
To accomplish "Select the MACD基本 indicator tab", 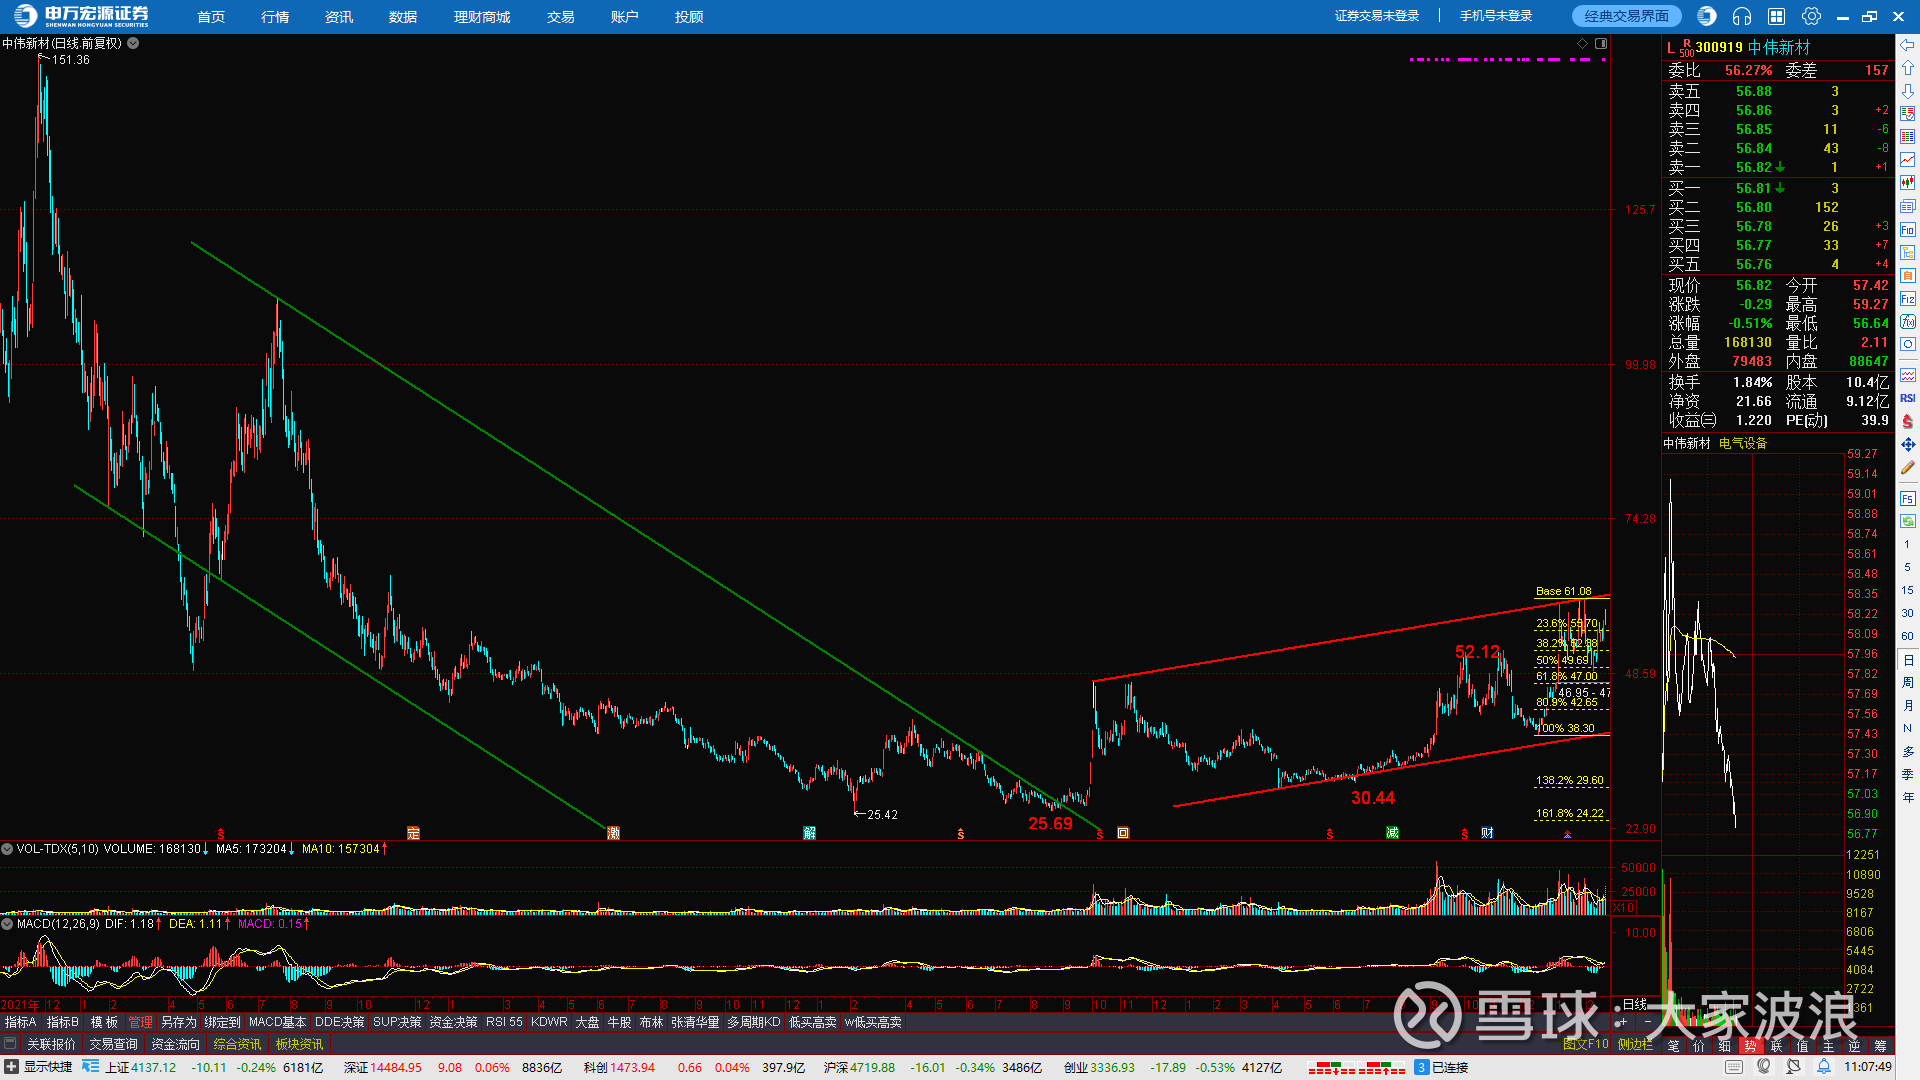I will pyautogui.click(x=277, y=1022).
